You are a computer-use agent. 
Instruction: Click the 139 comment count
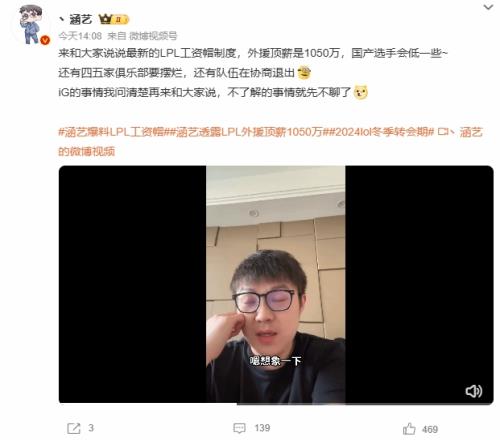click(262, 428)
